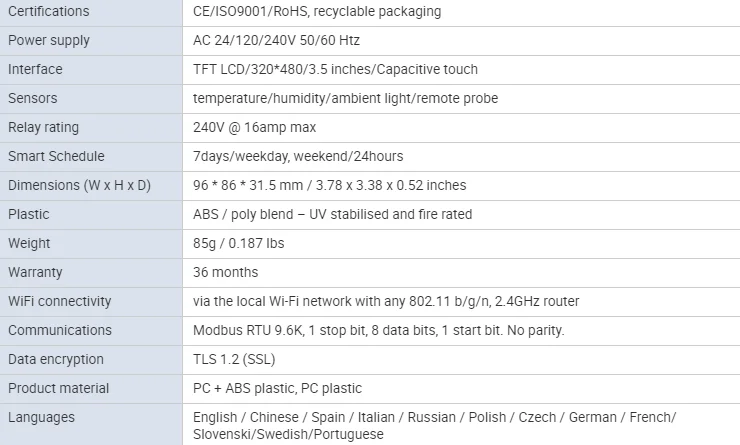Select the 7days/weekday schedule value

pyautogui.click(x=298, y=157)
